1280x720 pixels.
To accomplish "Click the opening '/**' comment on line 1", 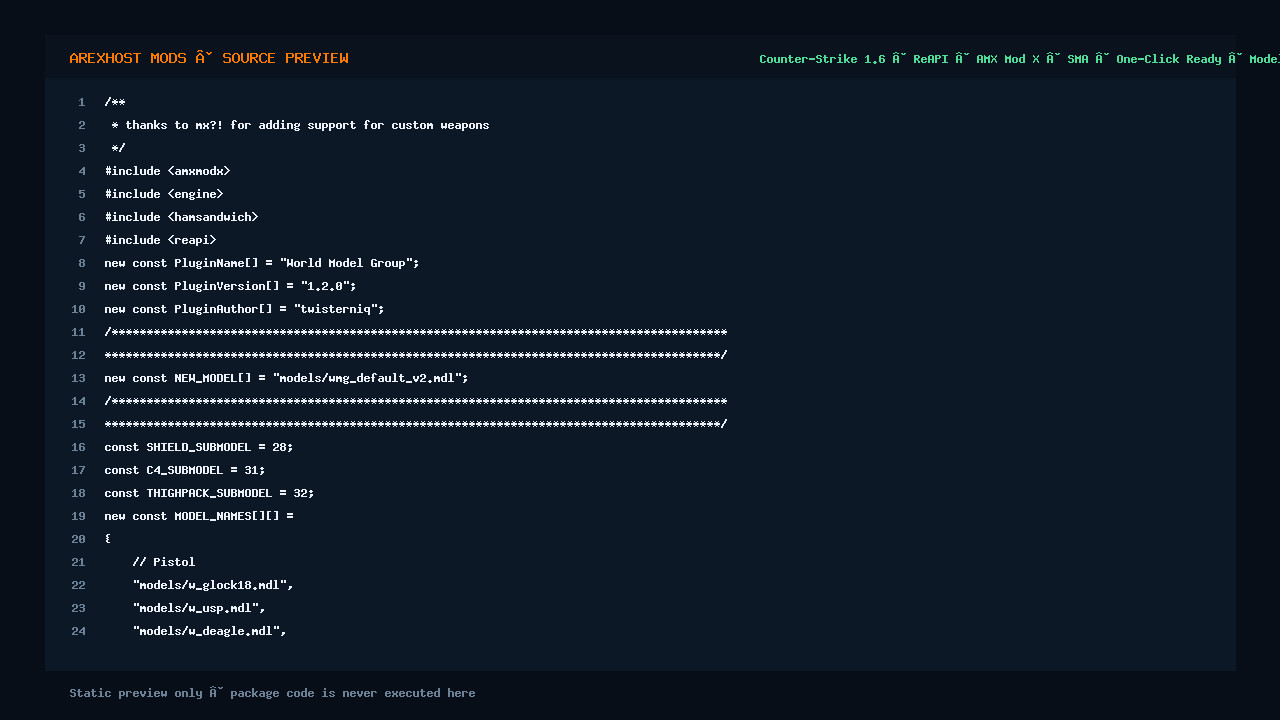I will click(x=115, y=102).
